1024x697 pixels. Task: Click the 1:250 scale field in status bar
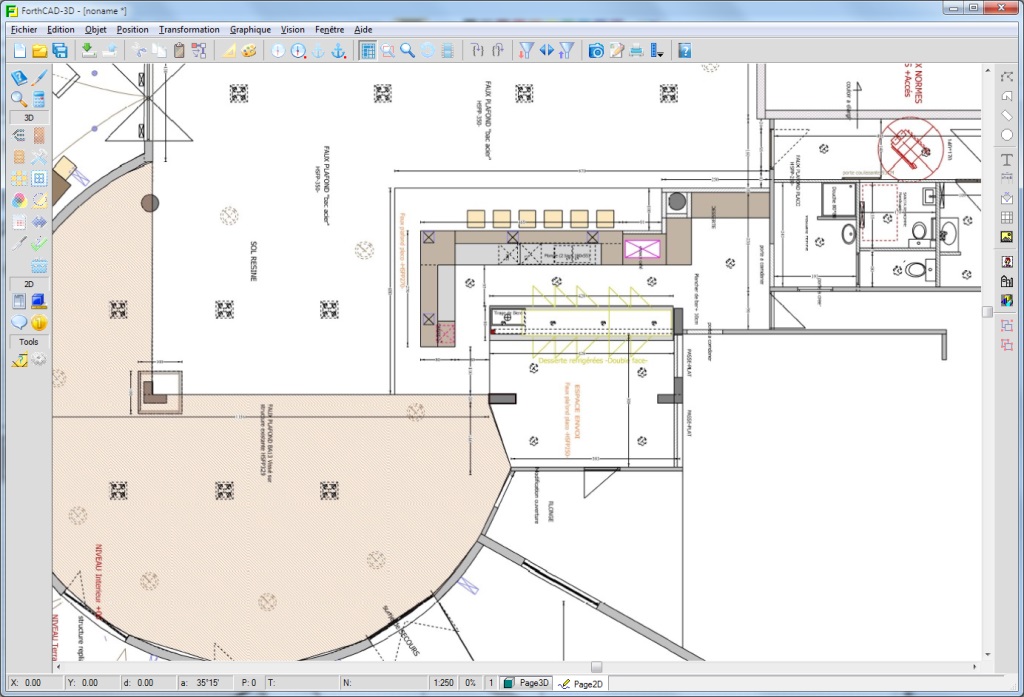pos(442,683)
